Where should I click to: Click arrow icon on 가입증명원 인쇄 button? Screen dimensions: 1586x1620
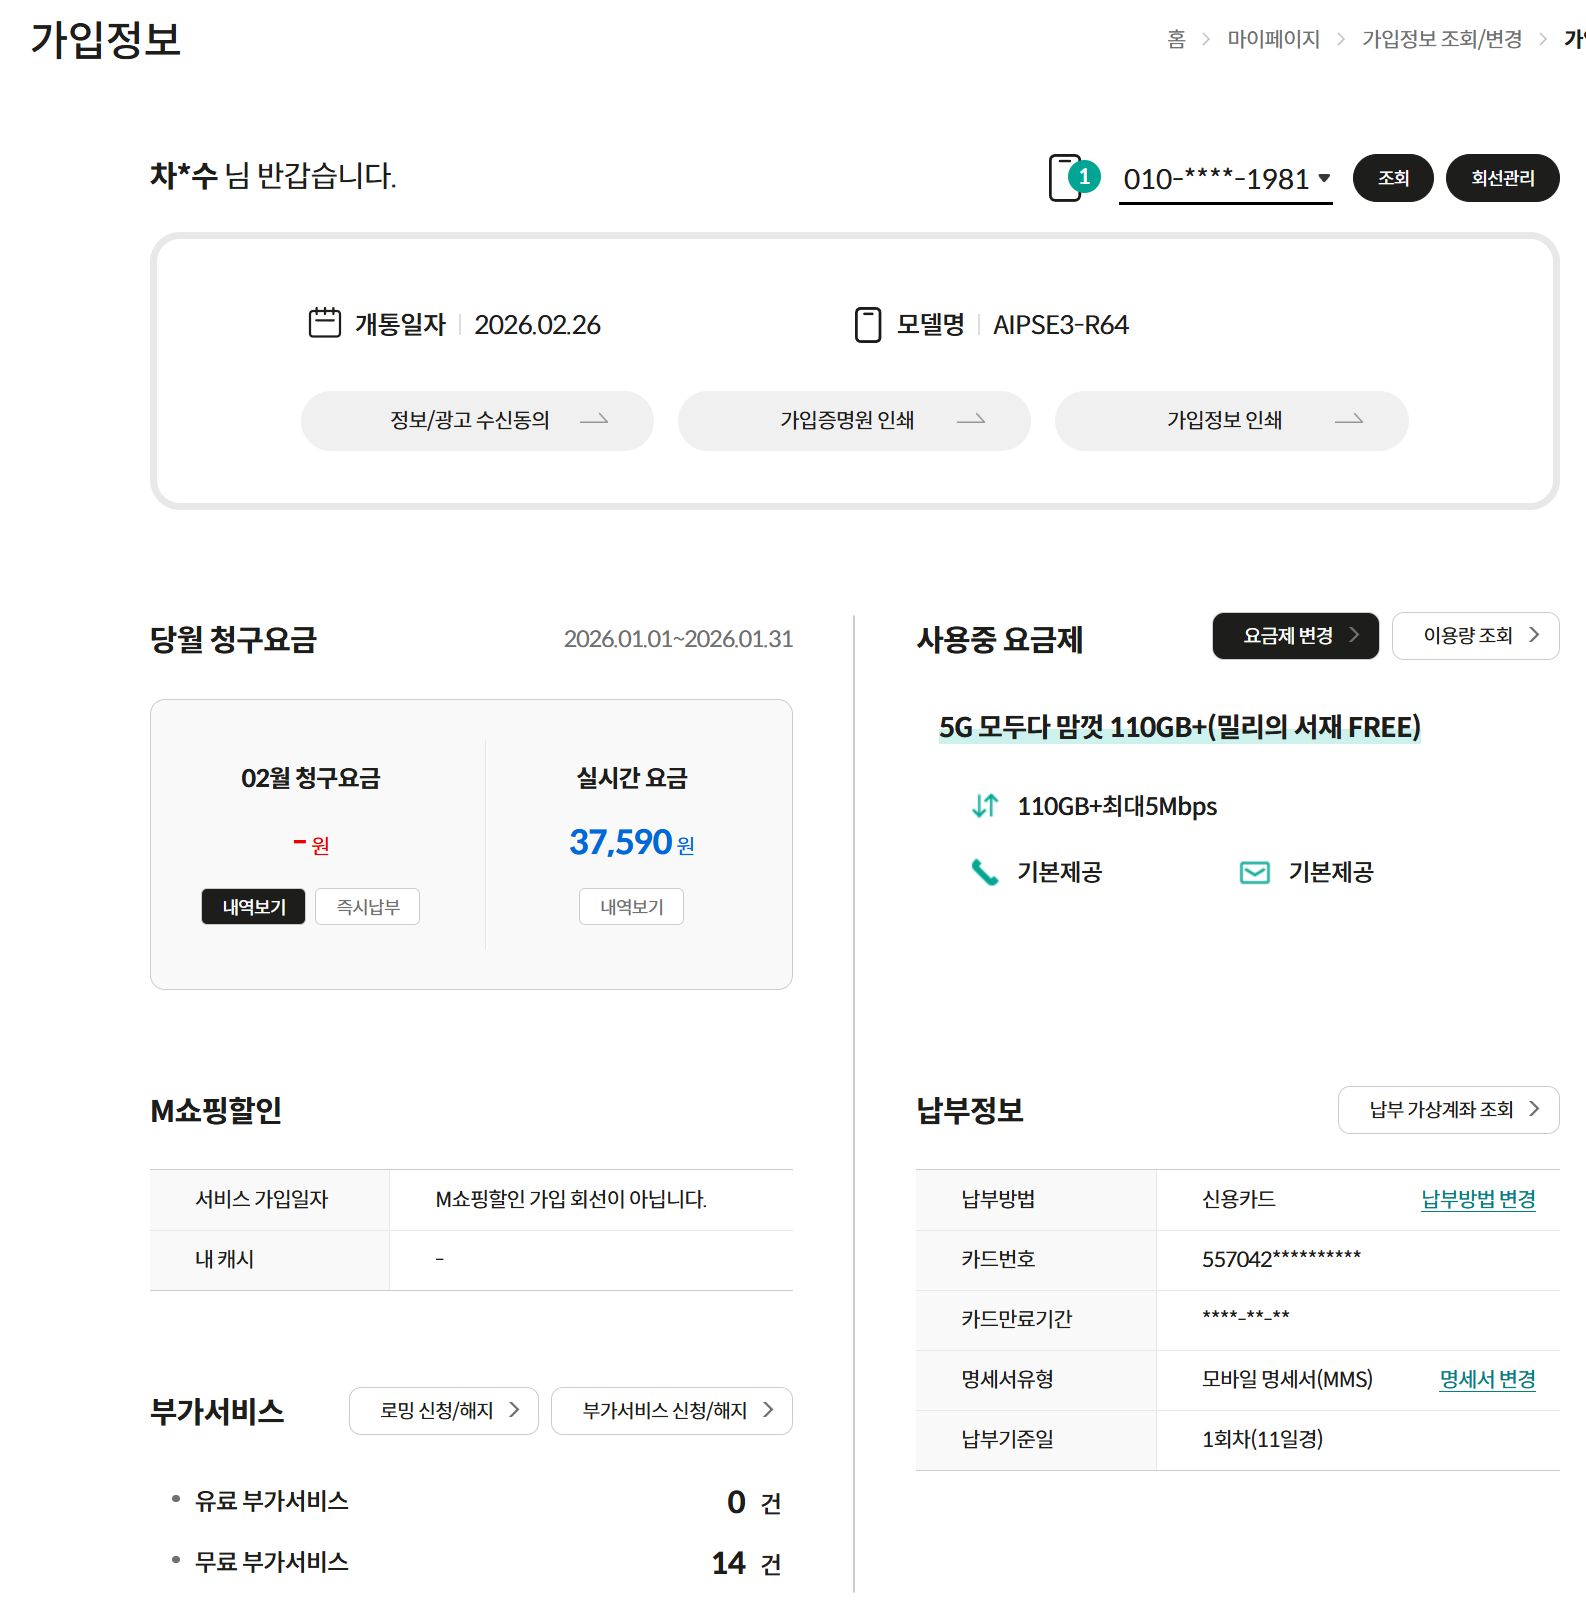pos(971,420)
